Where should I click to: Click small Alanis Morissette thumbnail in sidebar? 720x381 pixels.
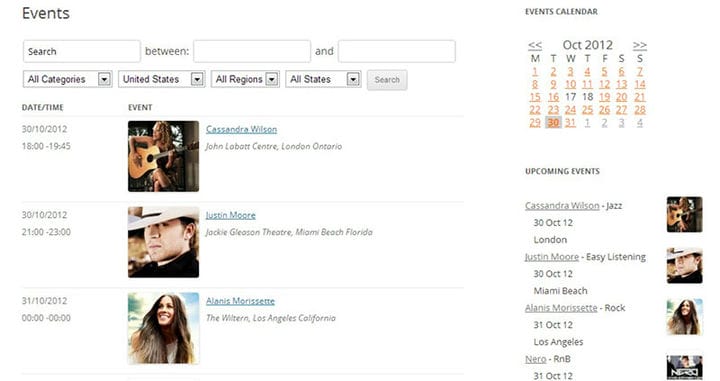(684, 317)
